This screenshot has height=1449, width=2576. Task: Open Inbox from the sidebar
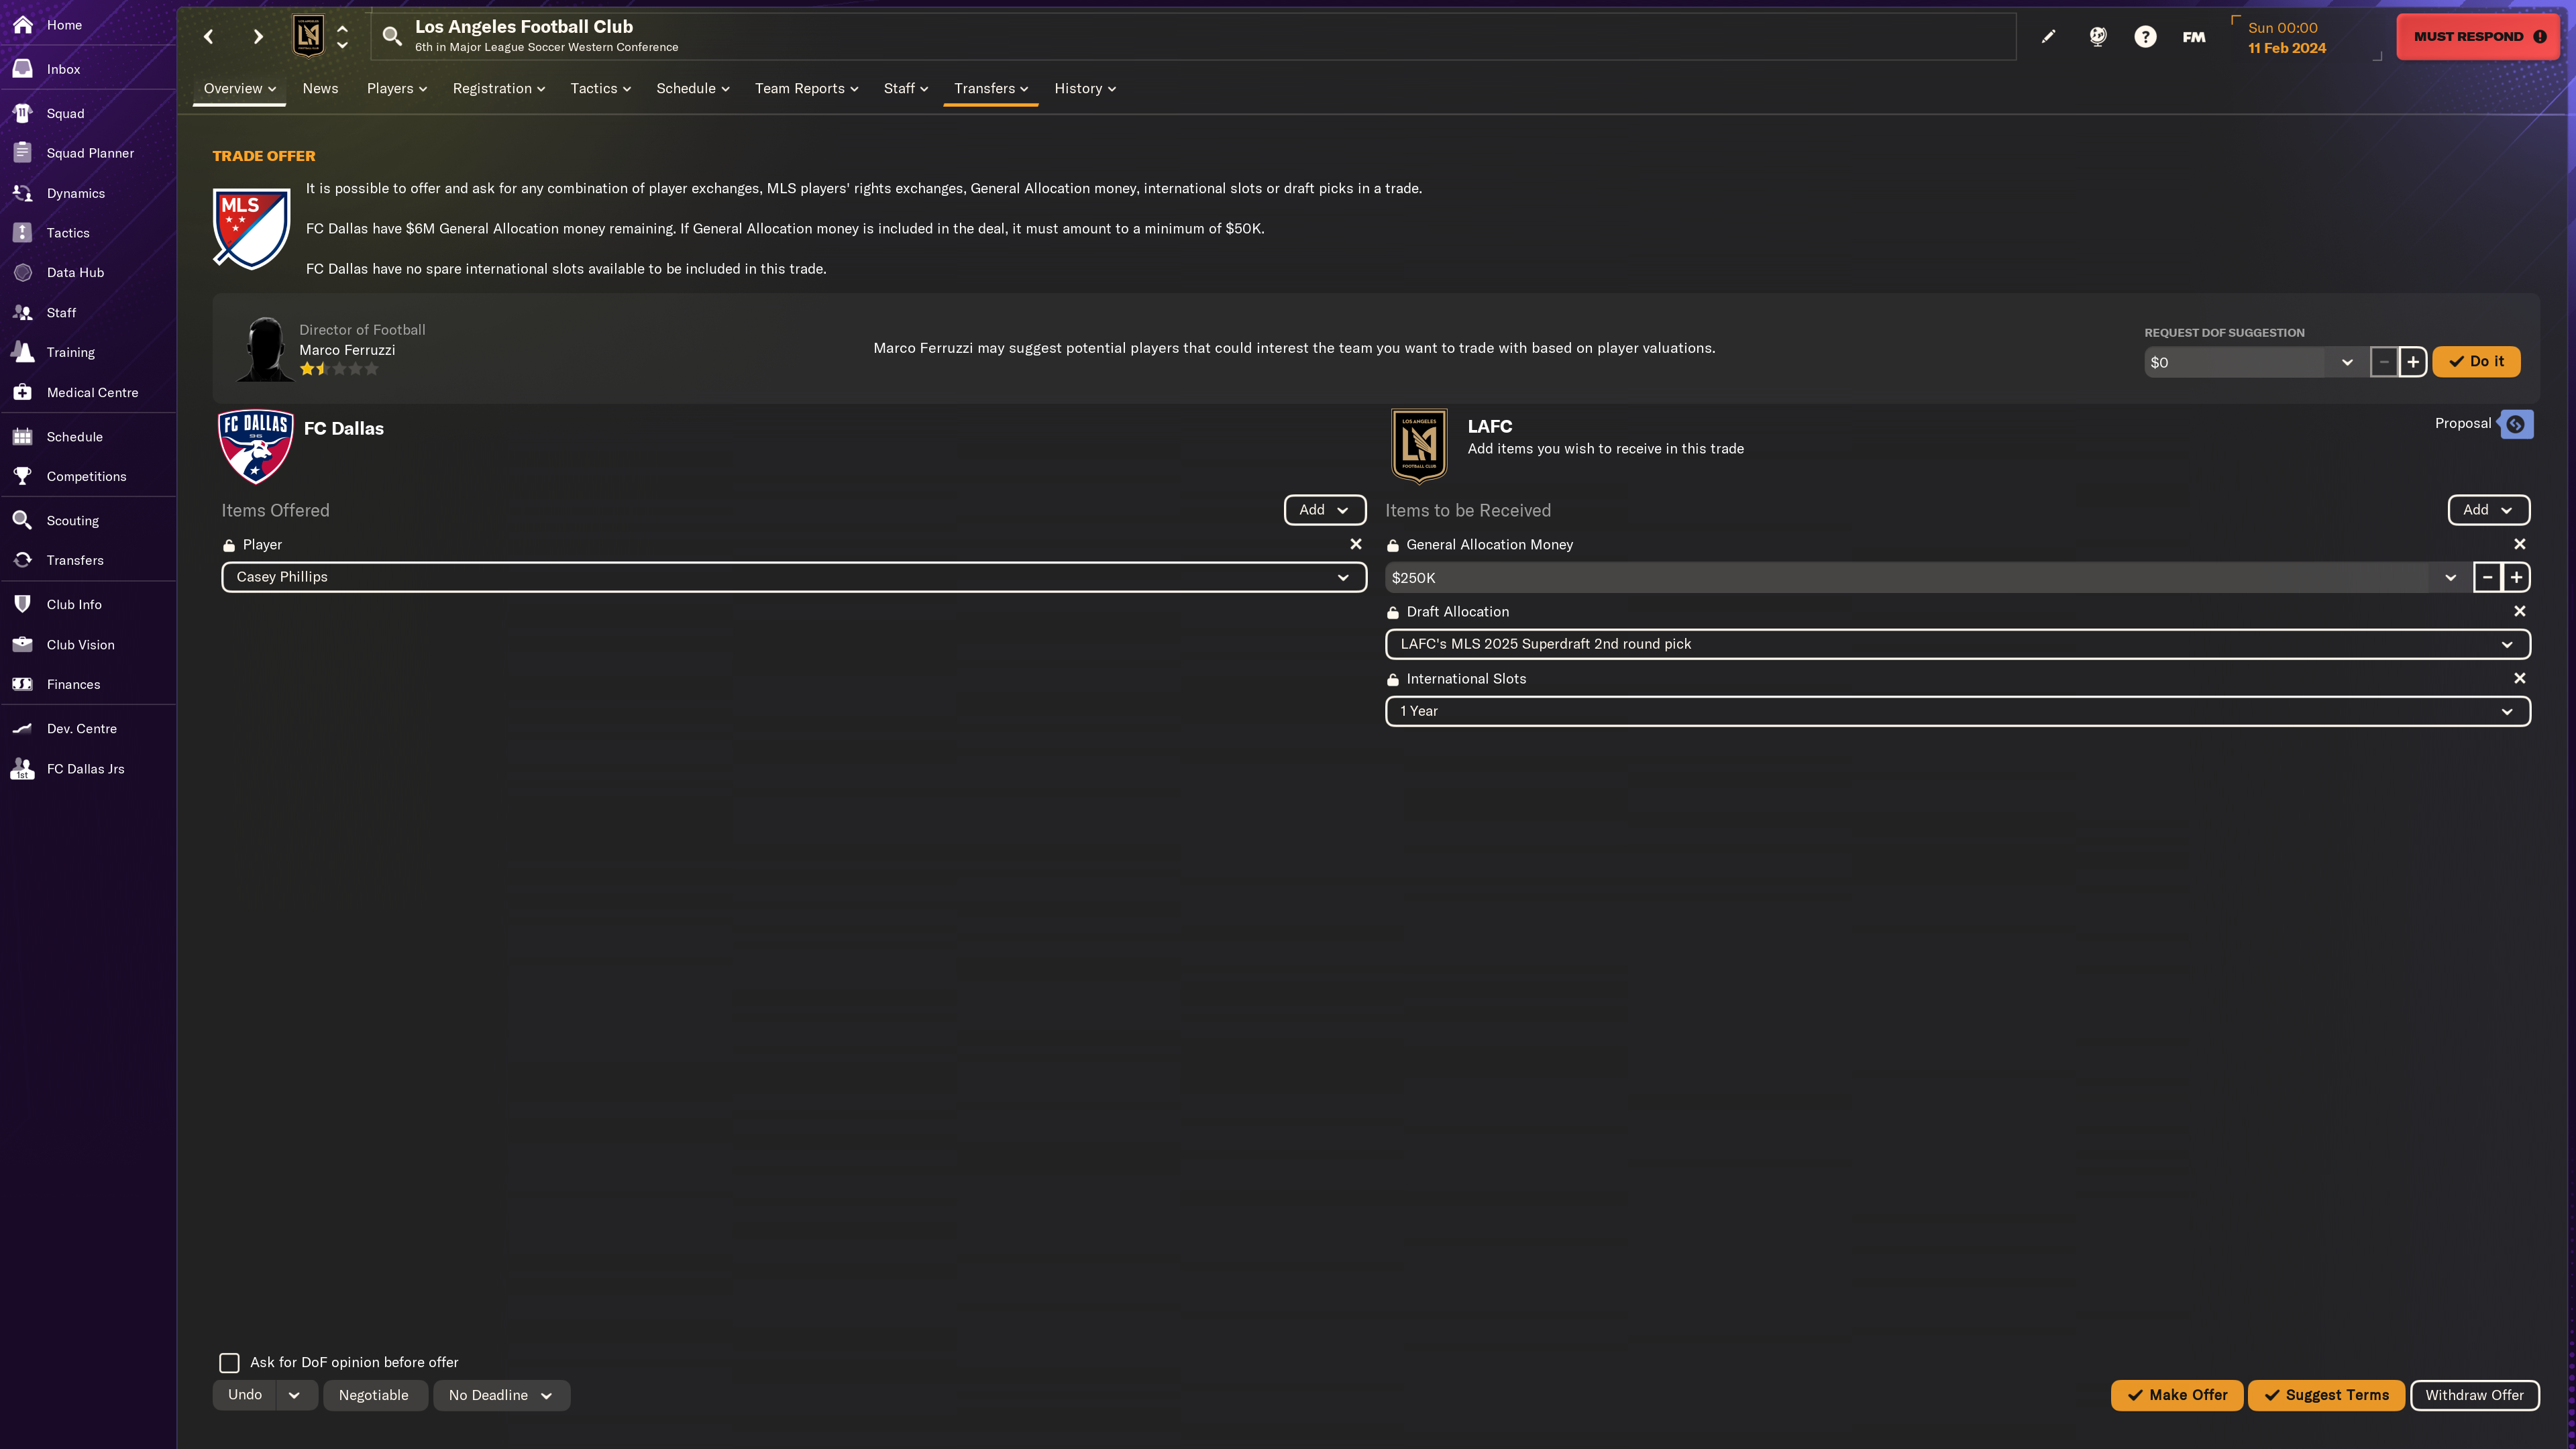coord(63,69)
